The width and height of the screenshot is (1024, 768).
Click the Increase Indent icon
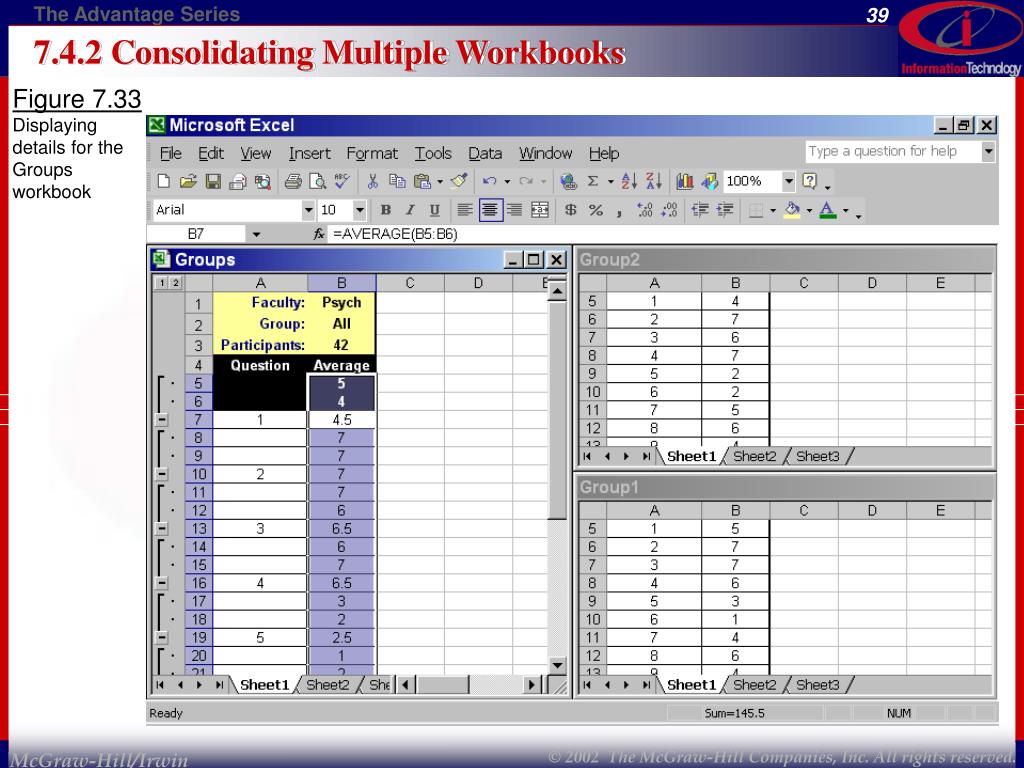tap(724, 210)
